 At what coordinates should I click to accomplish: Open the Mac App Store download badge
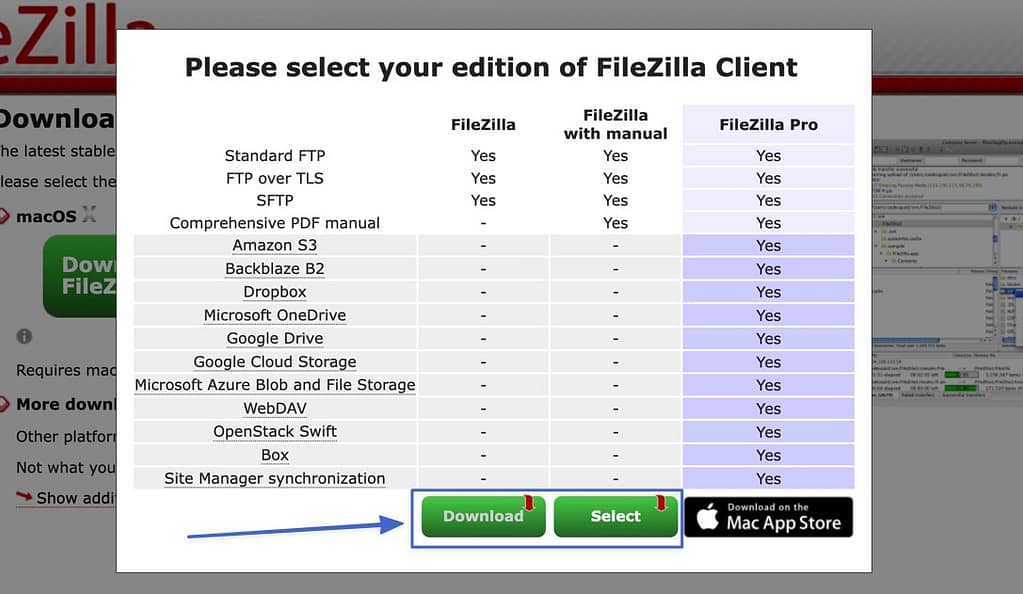tap(768, 516)
